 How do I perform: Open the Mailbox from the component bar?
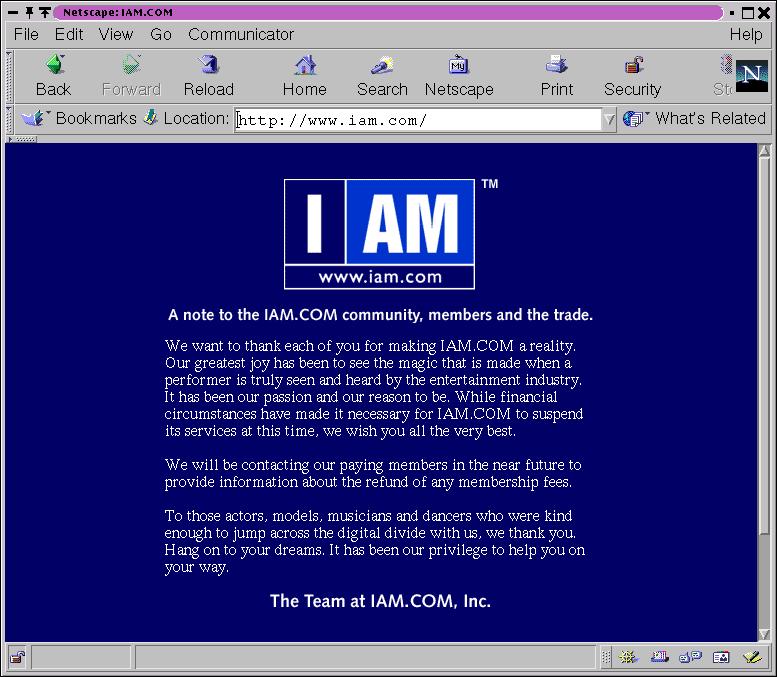coord(660,658)
